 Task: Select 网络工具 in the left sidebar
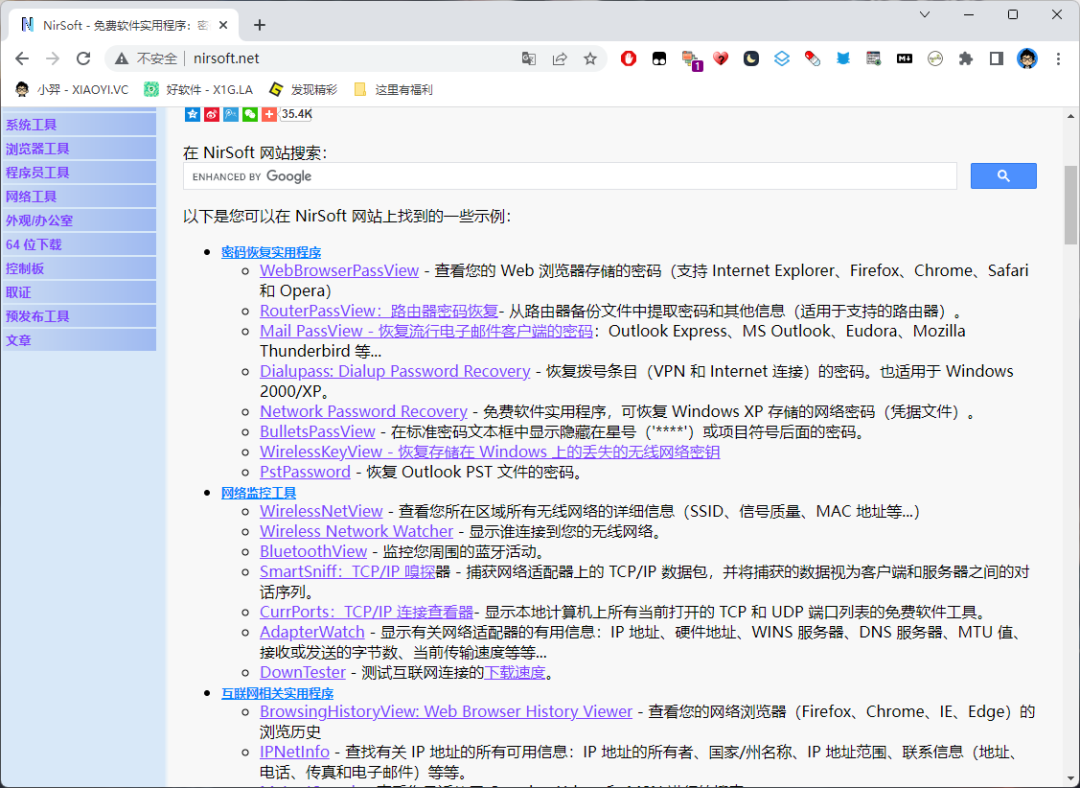click(x=31, y=197)
